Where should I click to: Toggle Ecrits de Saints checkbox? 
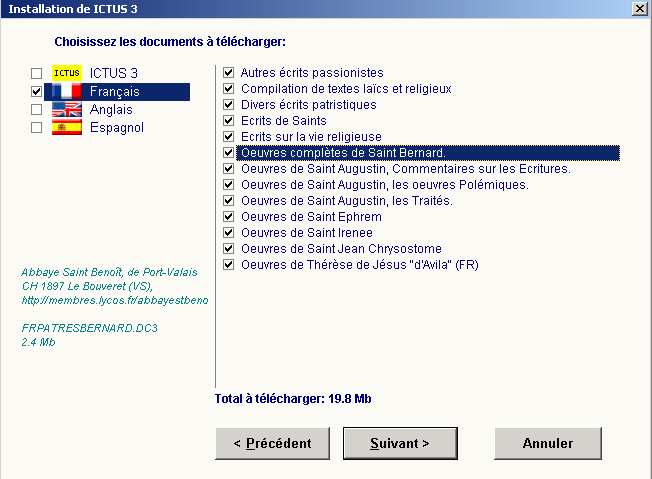tap(228, 121)
